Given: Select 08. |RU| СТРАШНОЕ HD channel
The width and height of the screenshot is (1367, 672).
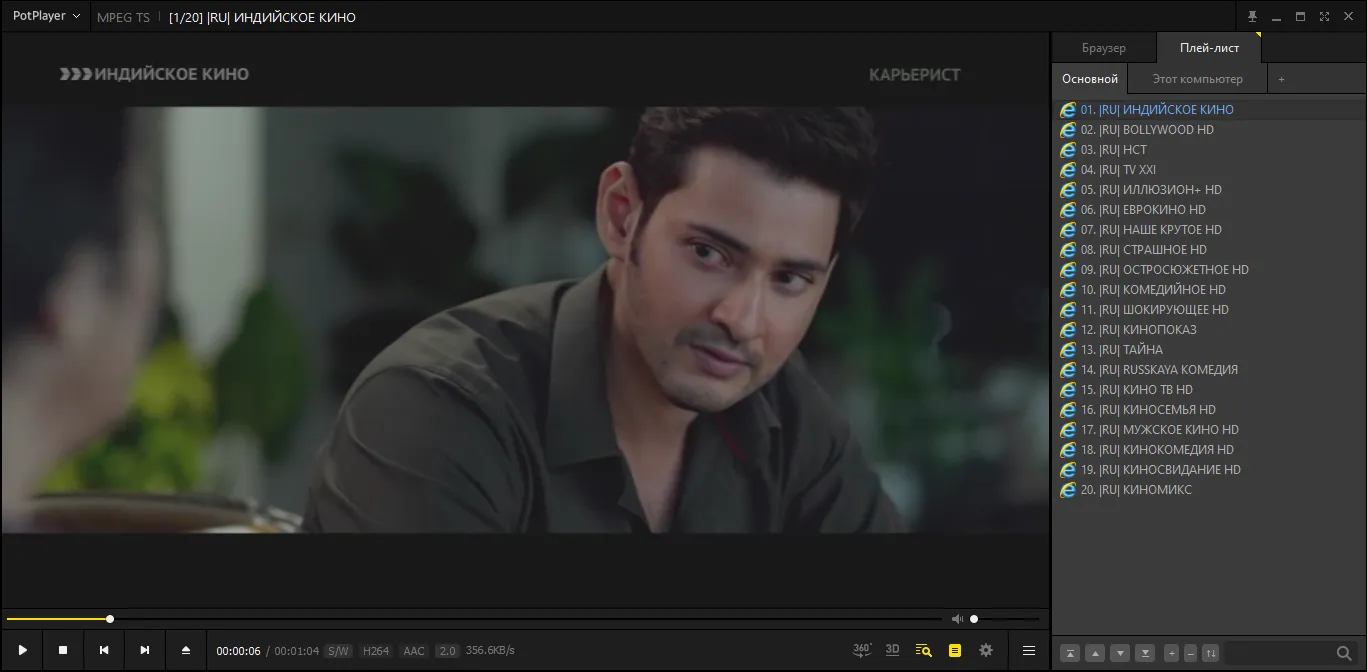Looking at the screenshot, I should click(1209, 250).
